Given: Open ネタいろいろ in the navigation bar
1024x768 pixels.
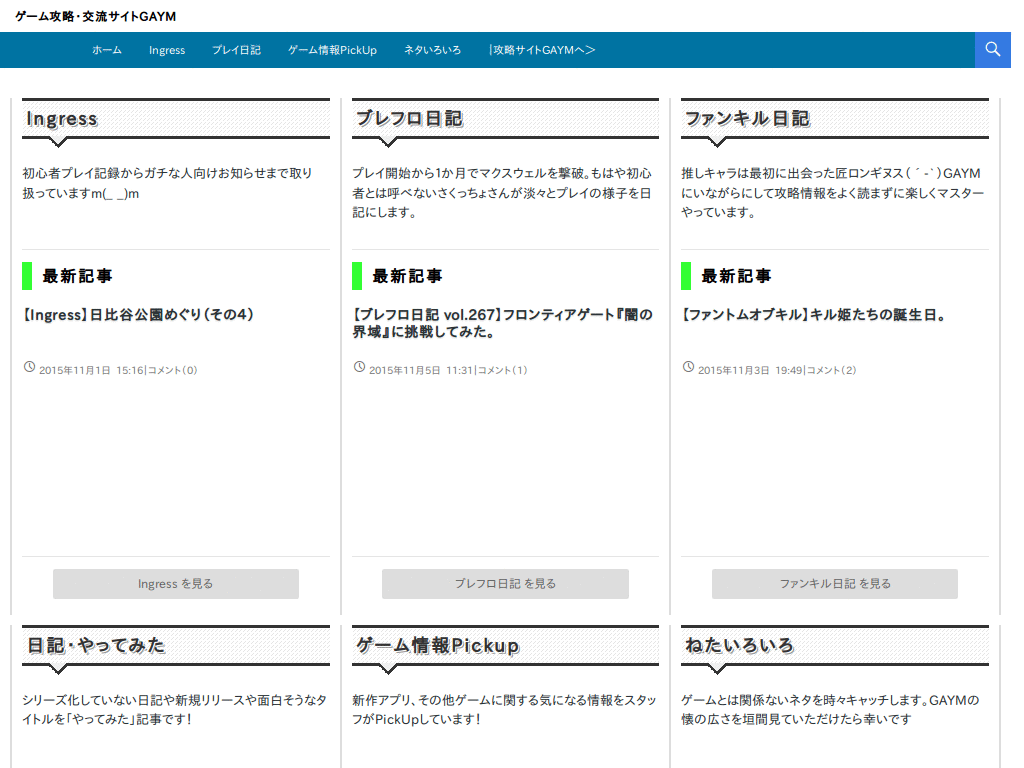Looking at the screenshot, I should (432, 50).
